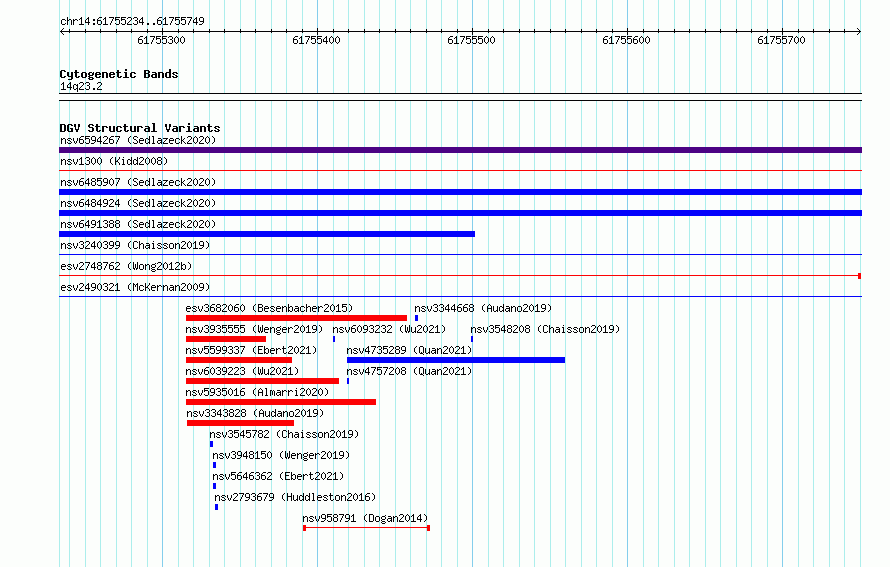890x567 pixels.
Task: Open the nsv2793679 (Huddleston2016) label
Action: tap(295, 497)
